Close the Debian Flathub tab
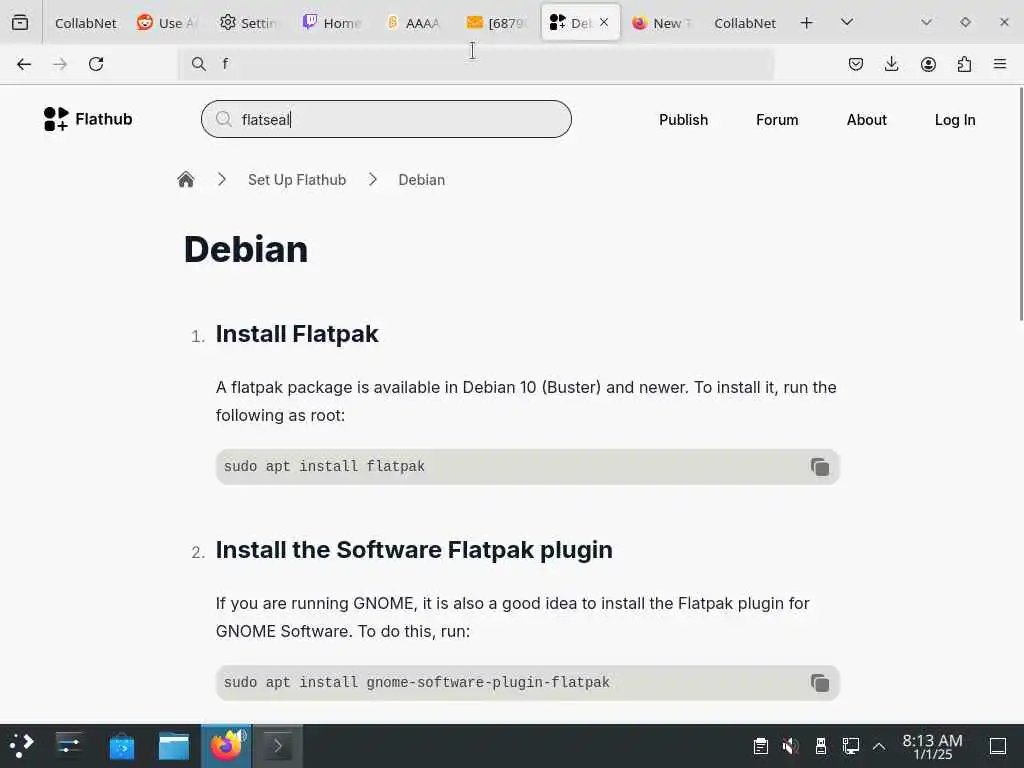Viewport: 1024px width, 768px height. point(604,22)
